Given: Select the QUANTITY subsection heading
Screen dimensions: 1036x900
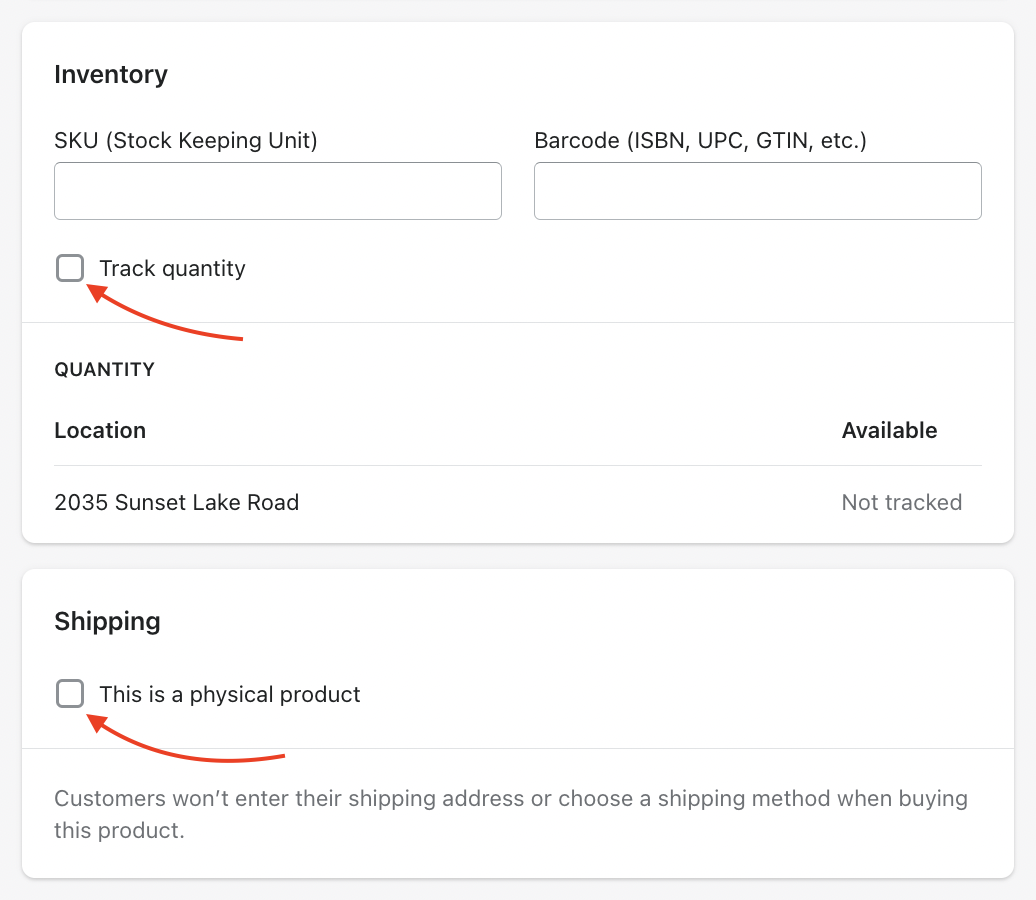Looking at the screenshot, I should [x=104, y=369].
